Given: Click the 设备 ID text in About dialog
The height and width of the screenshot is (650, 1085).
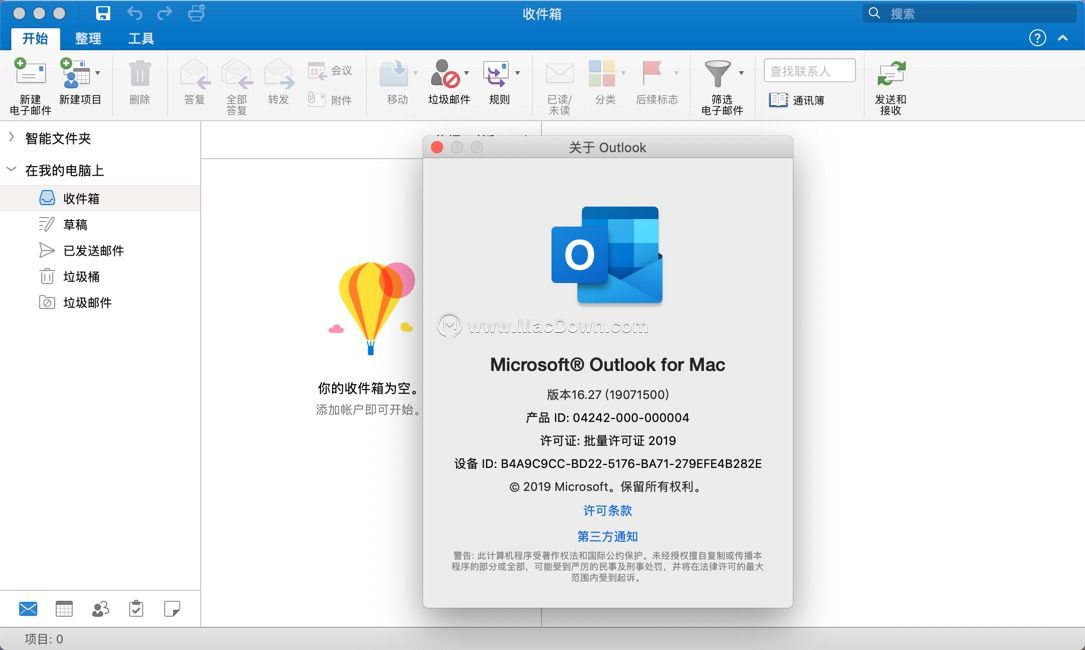Looking at the screenshot, I should (608, 464).
